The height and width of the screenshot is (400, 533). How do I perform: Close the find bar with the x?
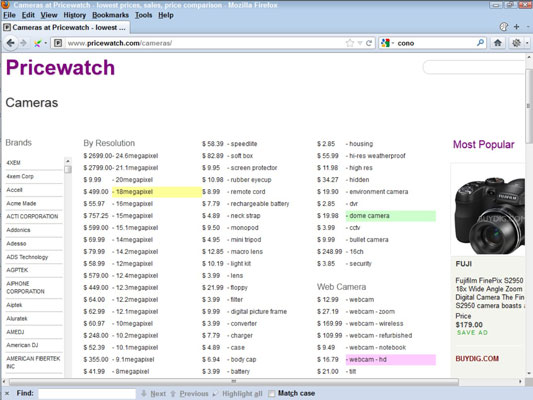(x=7, y=393)
